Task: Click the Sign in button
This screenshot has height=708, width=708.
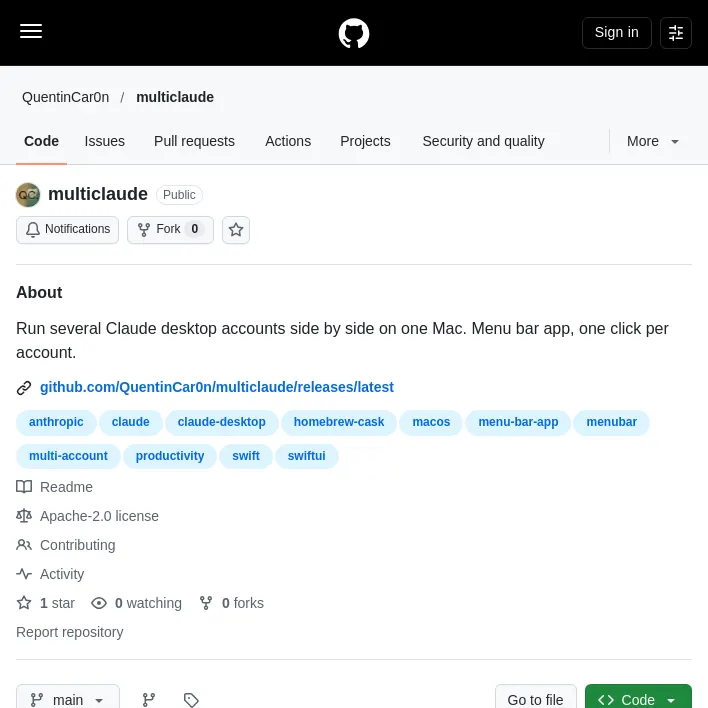Action: point(616,33)
